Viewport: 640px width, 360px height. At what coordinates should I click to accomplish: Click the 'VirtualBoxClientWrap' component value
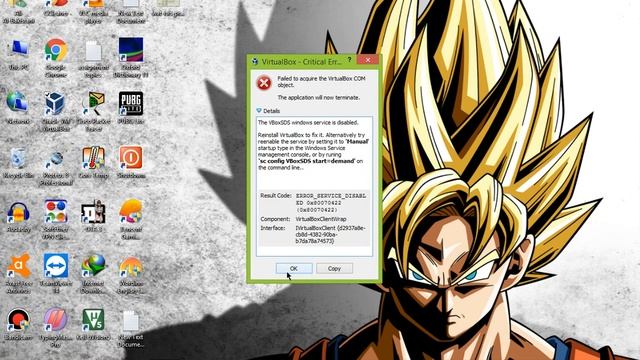[321, 219]
